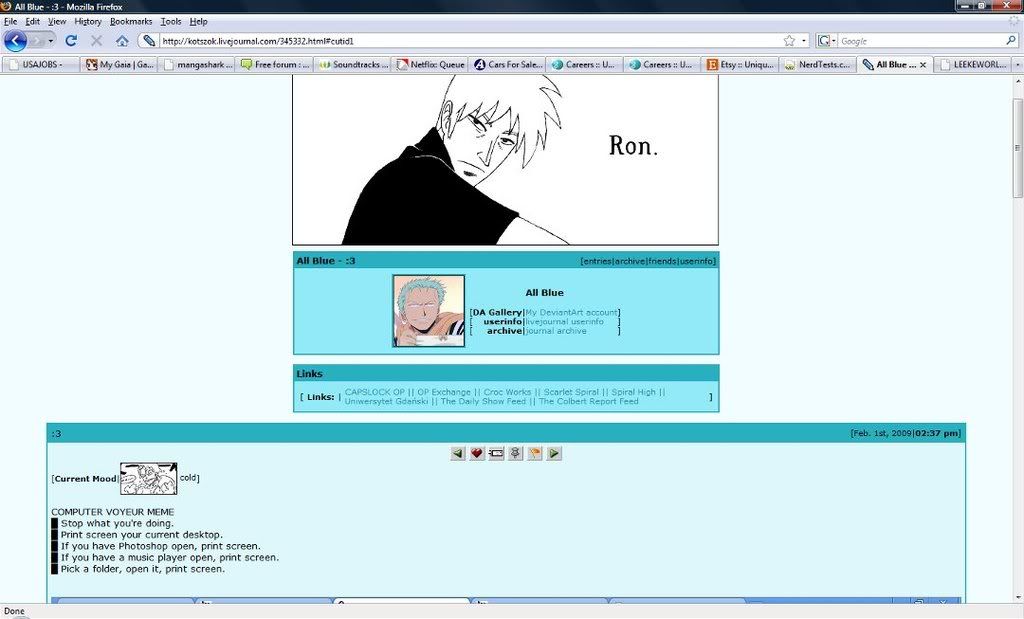Screen dimensions: 1024x619
Task: Switch to the Netflix: Queue tab
Action: tap(430, 65)
